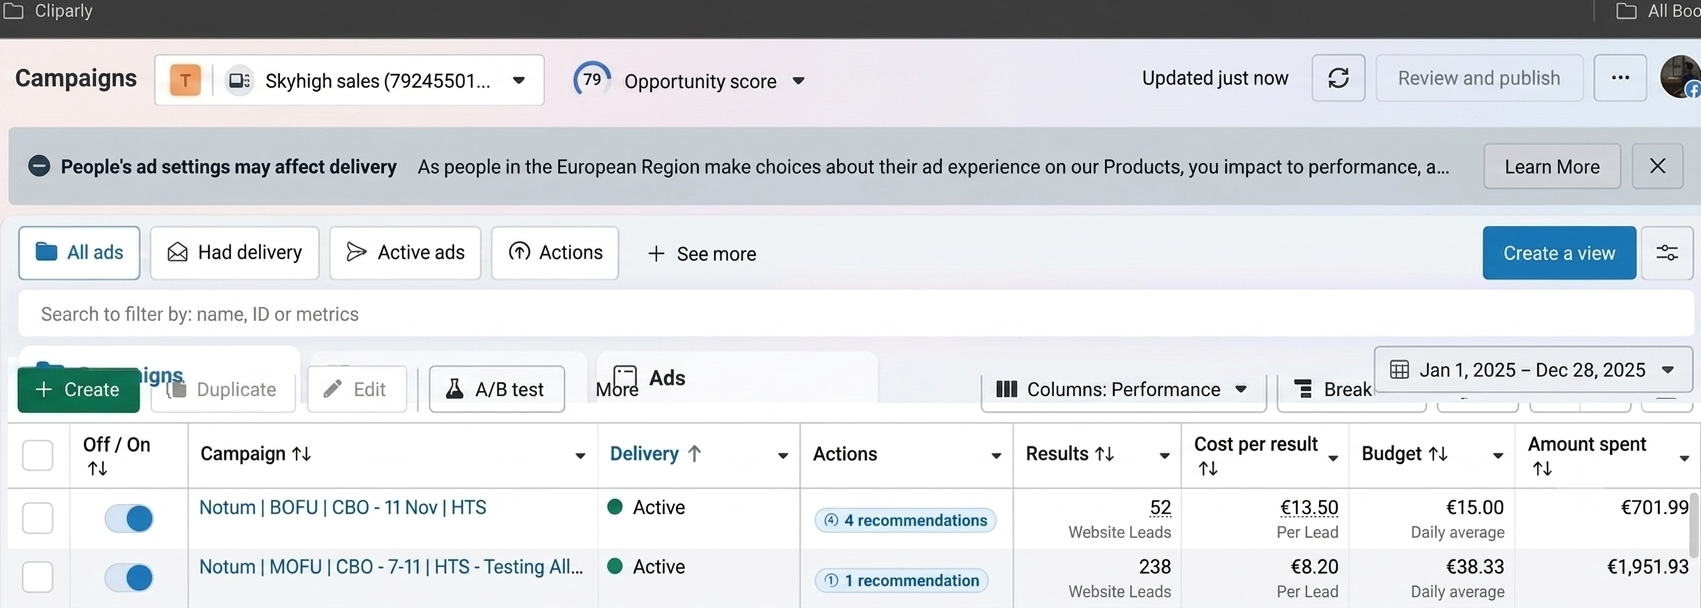Sort the Budget column arrows
Viewport: 1701px width, 608px height.
(x=1438, y=454)
